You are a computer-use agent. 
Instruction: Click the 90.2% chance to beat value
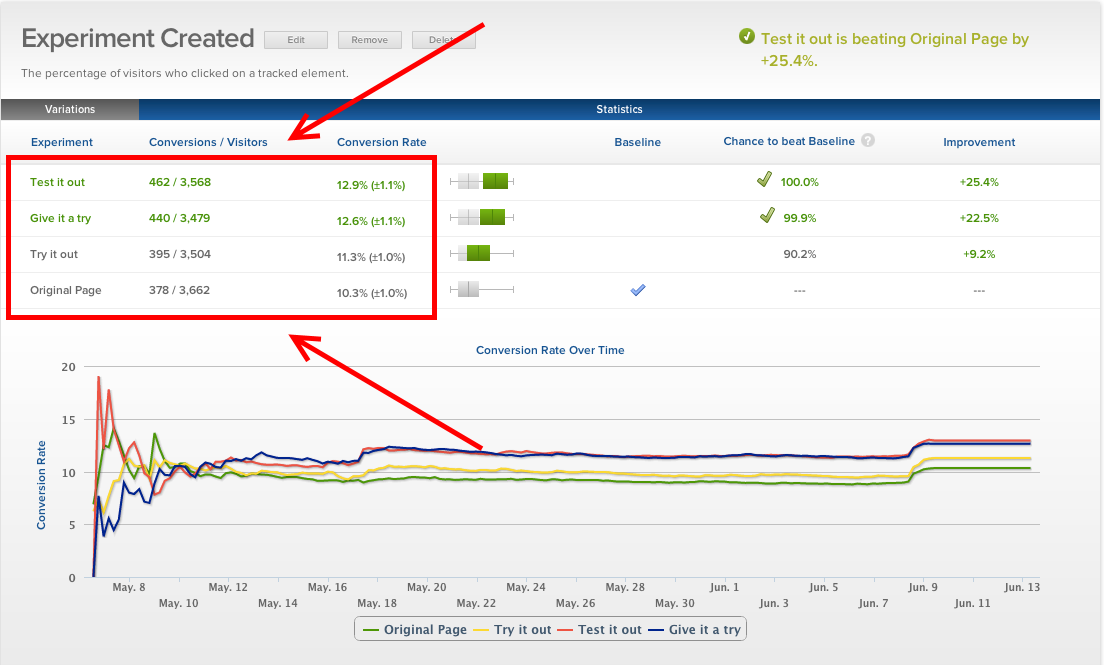tap(800, 254)
